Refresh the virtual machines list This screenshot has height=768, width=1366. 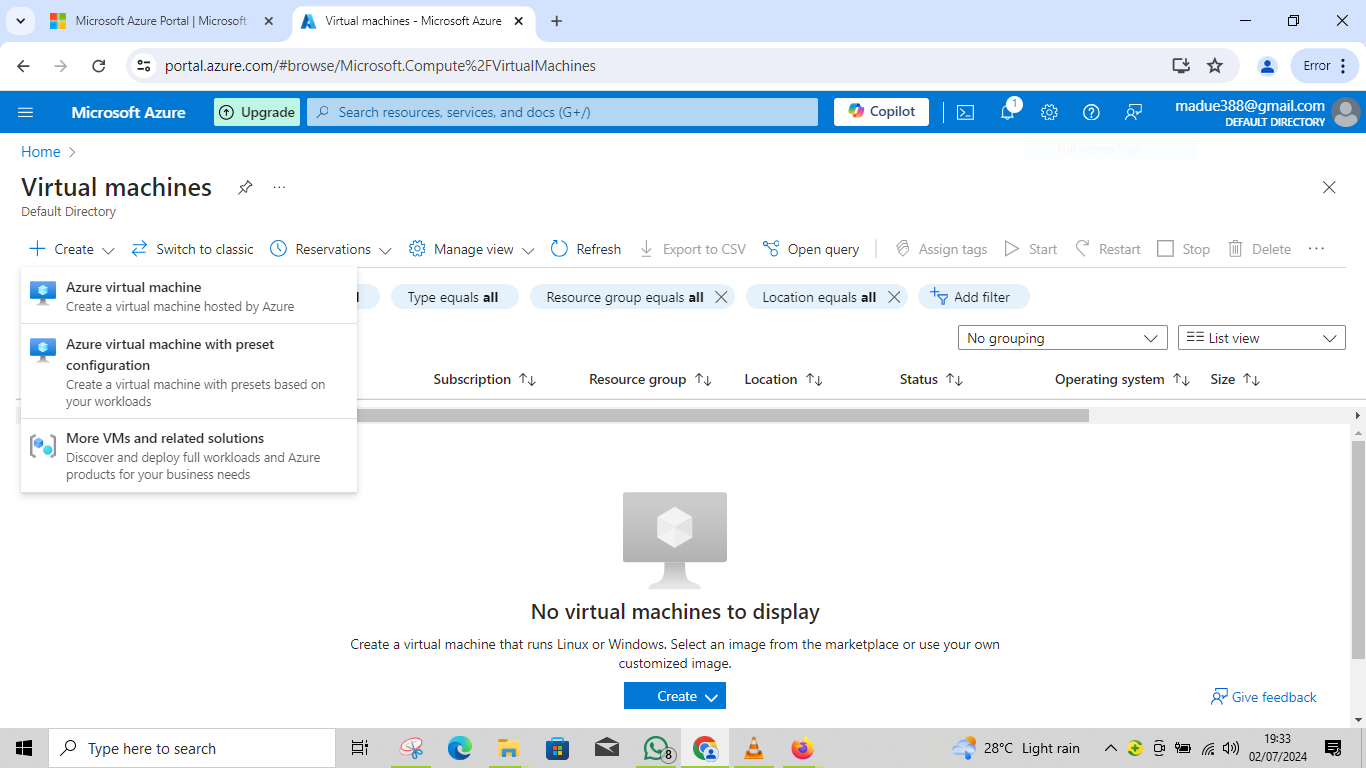[586, 249]
